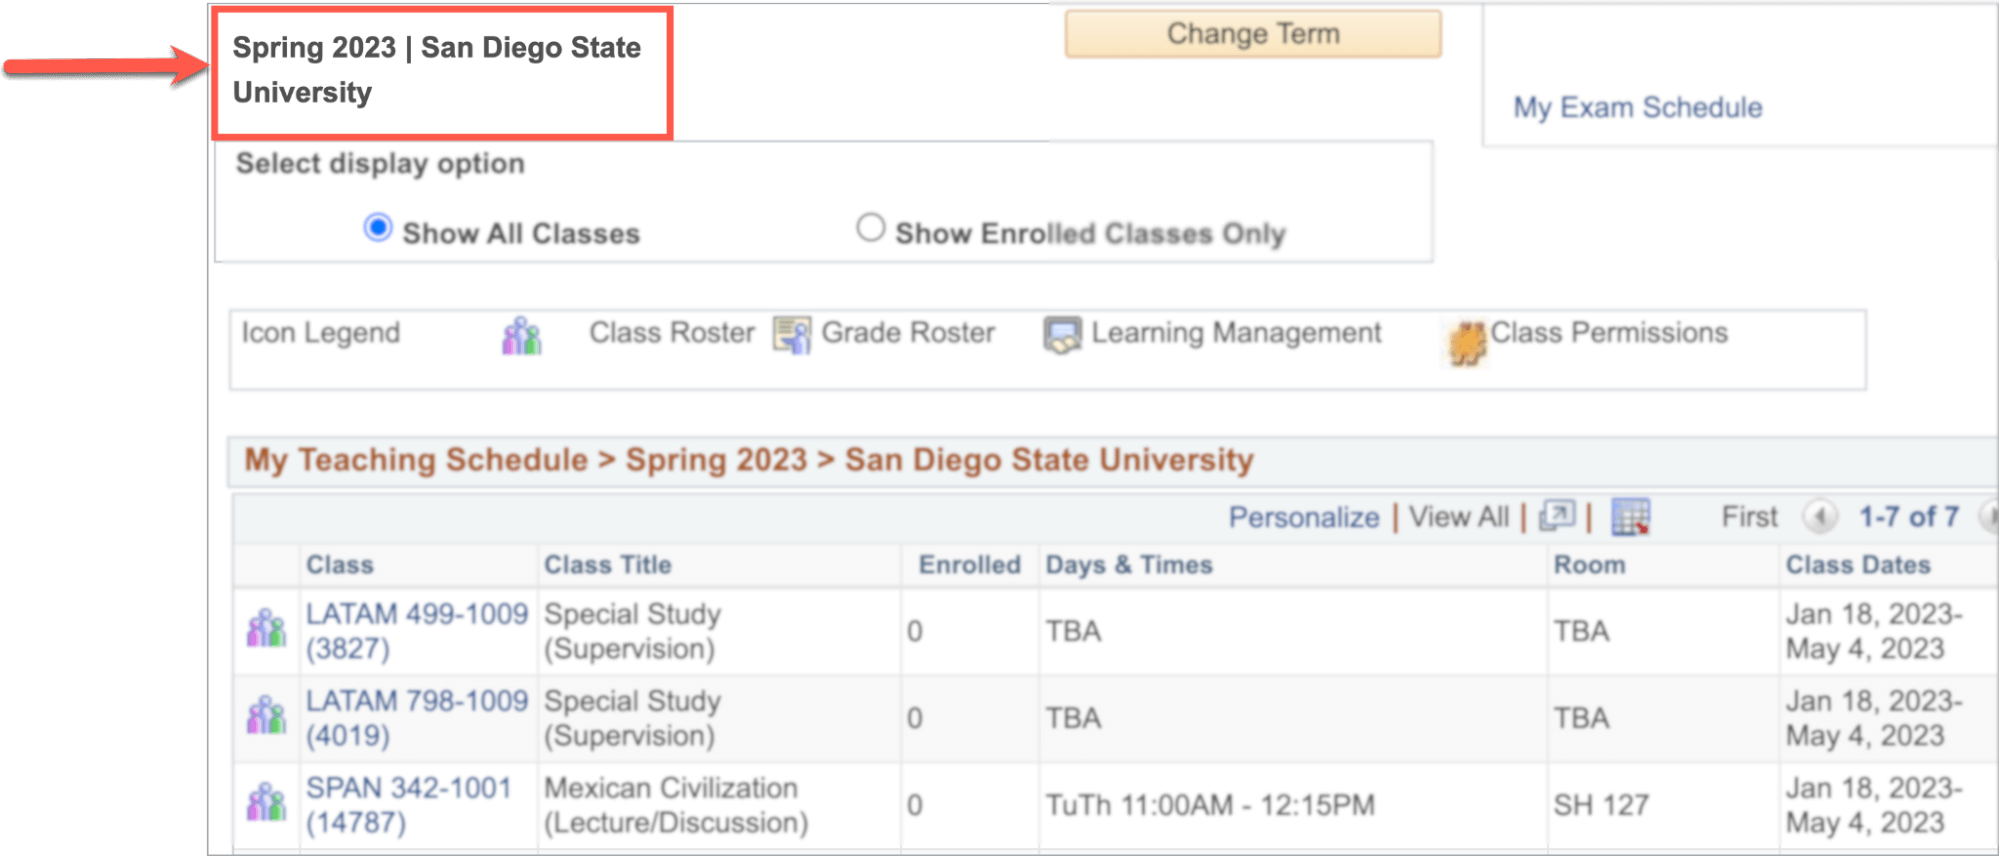The height and width of the screenshot is (857, 1999).
Task: Open class roster for SPAN 342-1001
Action: pos(266,803)
